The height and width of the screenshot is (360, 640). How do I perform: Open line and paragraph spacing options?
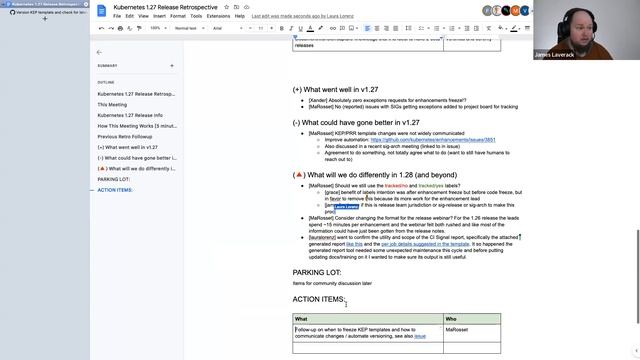point(408,28)
